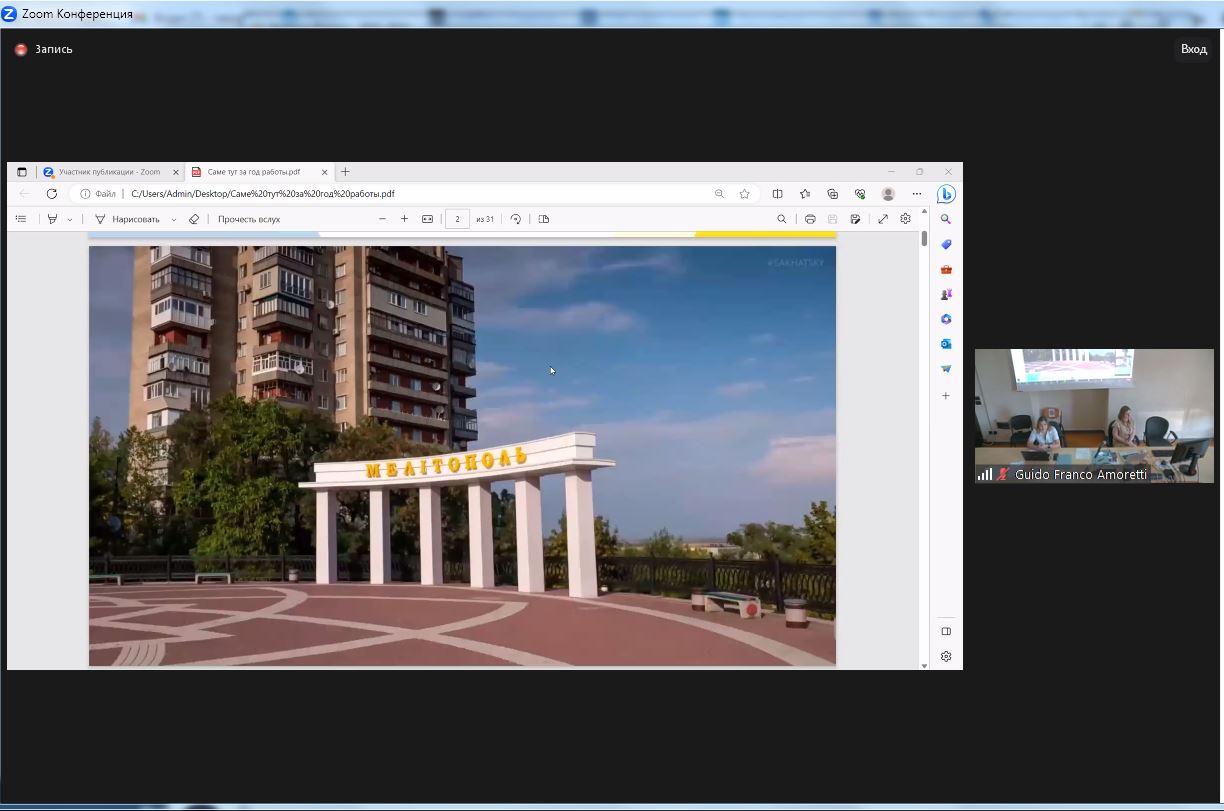This screenshot has width=1224, height=811.
Task: Expand the Нарисовать draw options dropdown
Action: pos(174,220)
